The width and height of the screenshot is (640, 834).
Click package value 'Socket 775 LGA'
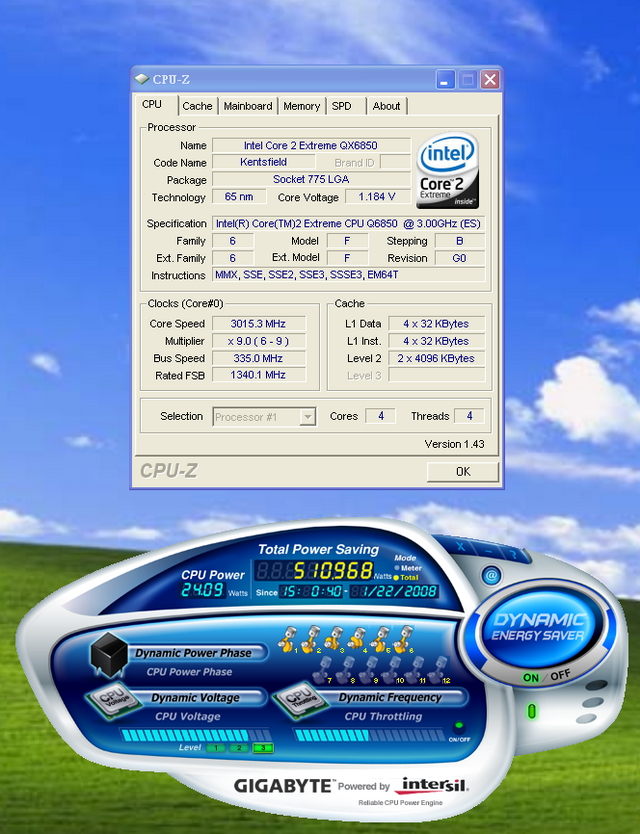pos(311,179)
